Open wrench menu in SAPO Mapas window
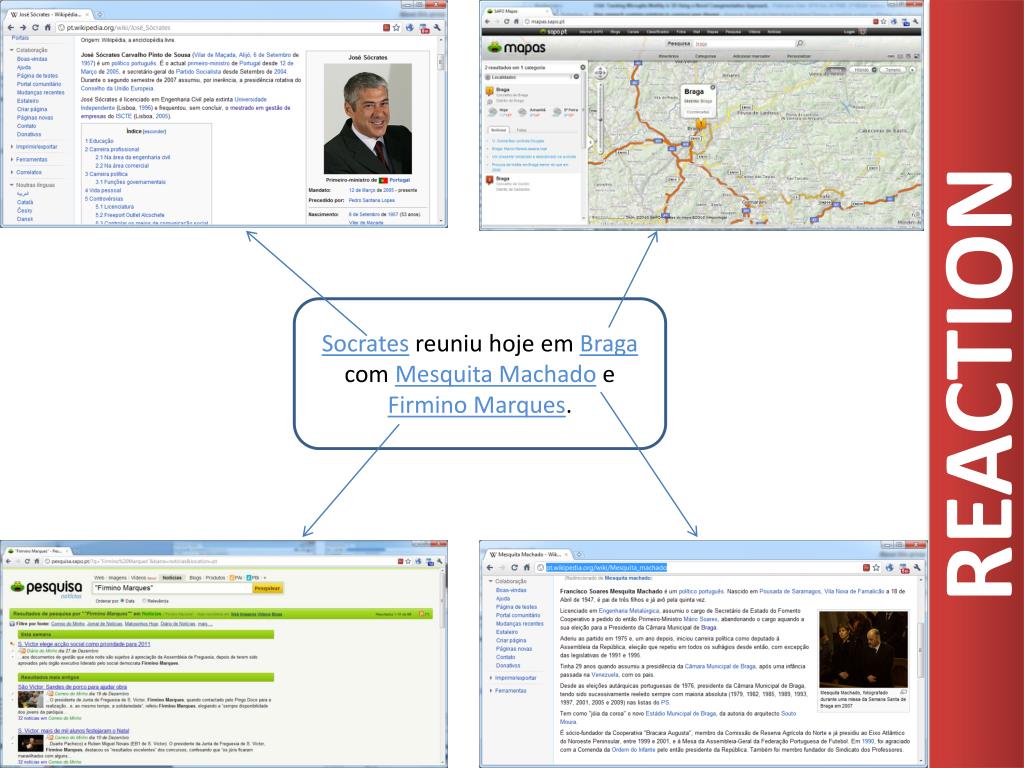 pos(916,22)
